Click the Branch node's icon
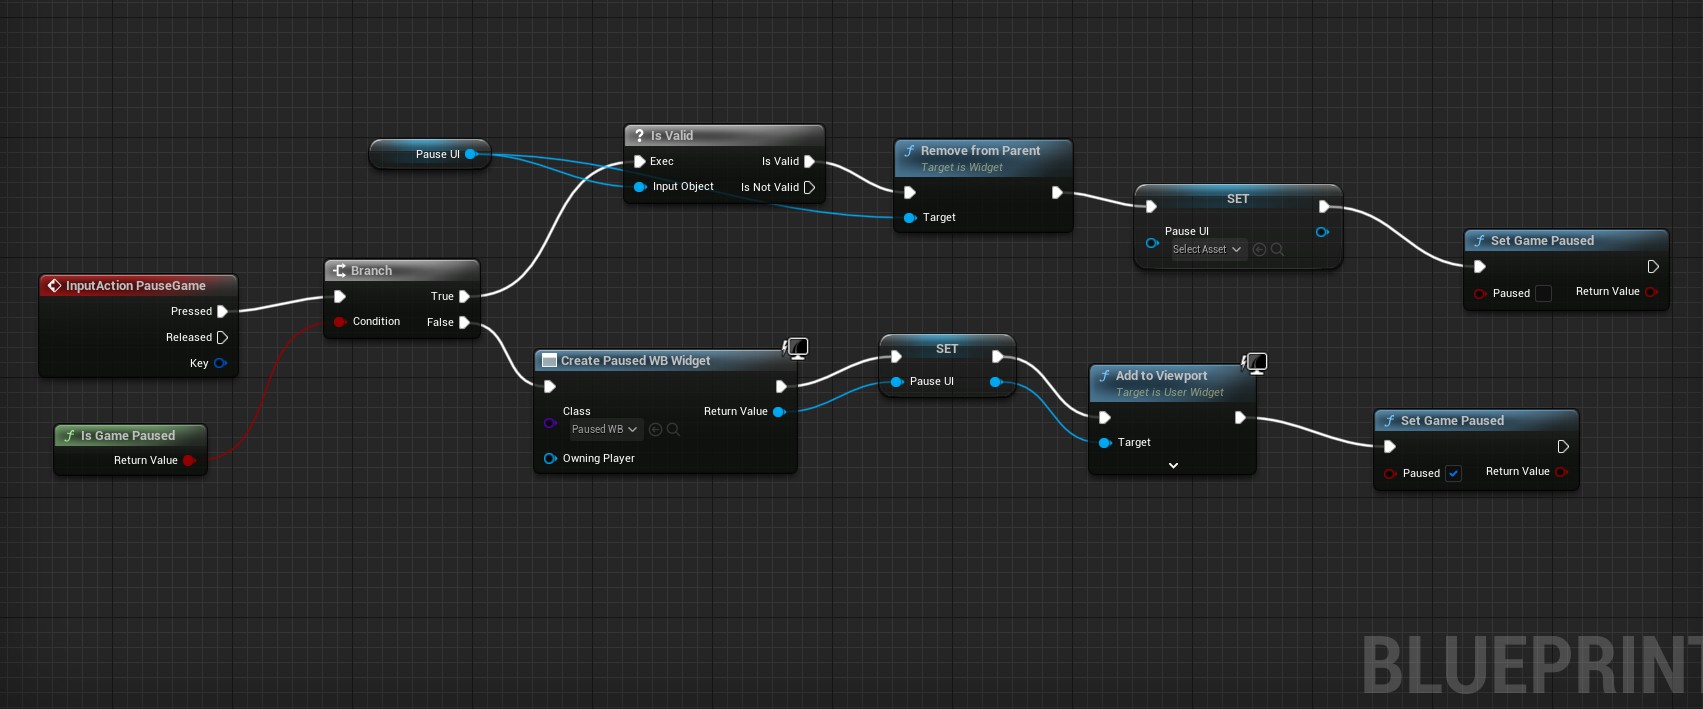 [x=339, y=271]
